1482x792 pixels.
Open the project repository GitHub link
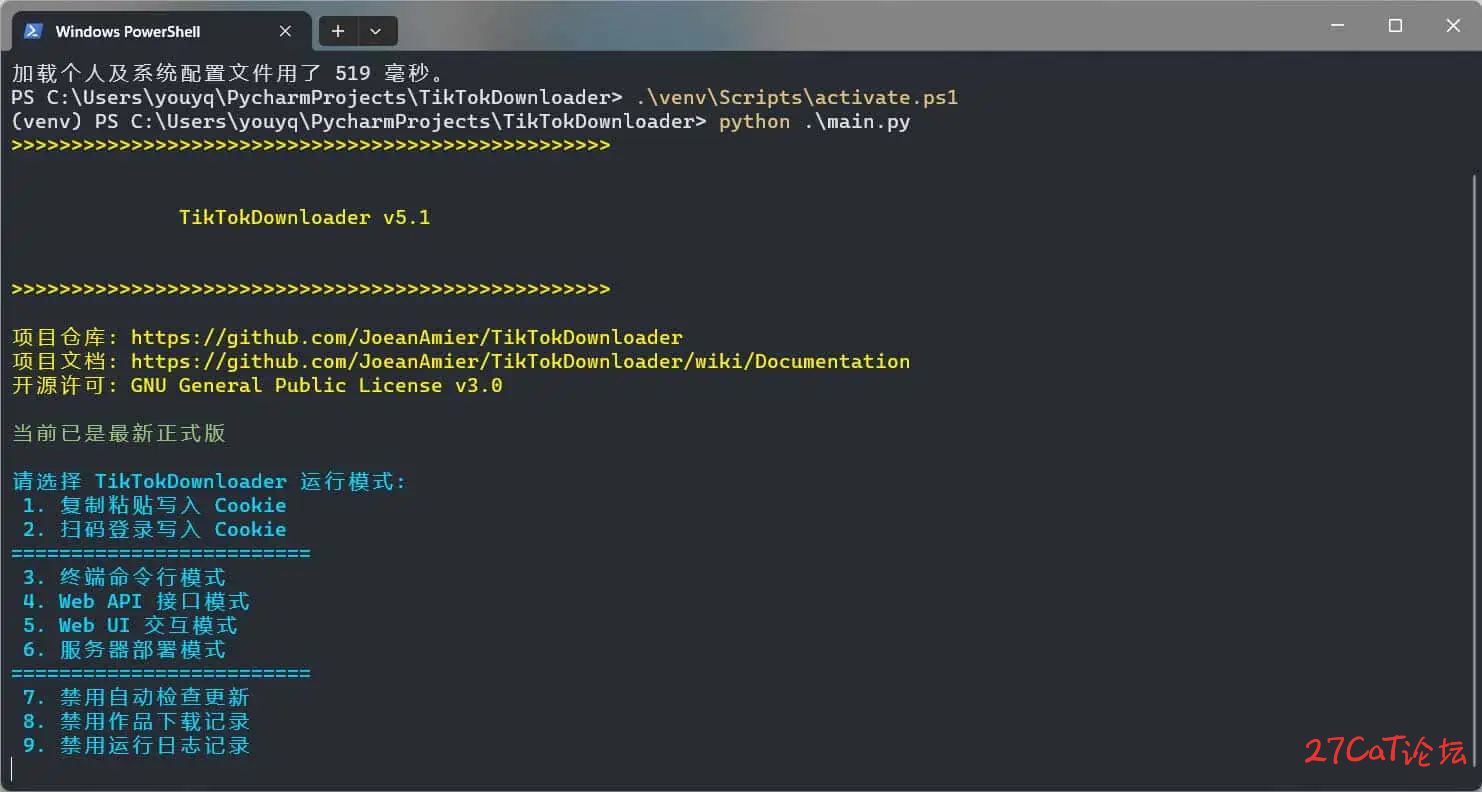[x=407, y=337]
